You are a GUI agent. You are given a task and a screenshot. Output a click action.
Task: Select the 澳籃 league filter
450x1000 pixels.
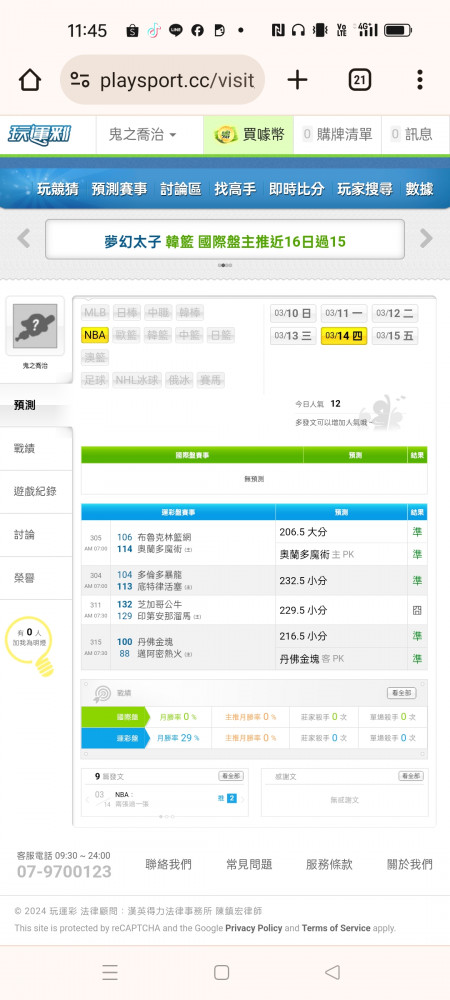[95, 358]
